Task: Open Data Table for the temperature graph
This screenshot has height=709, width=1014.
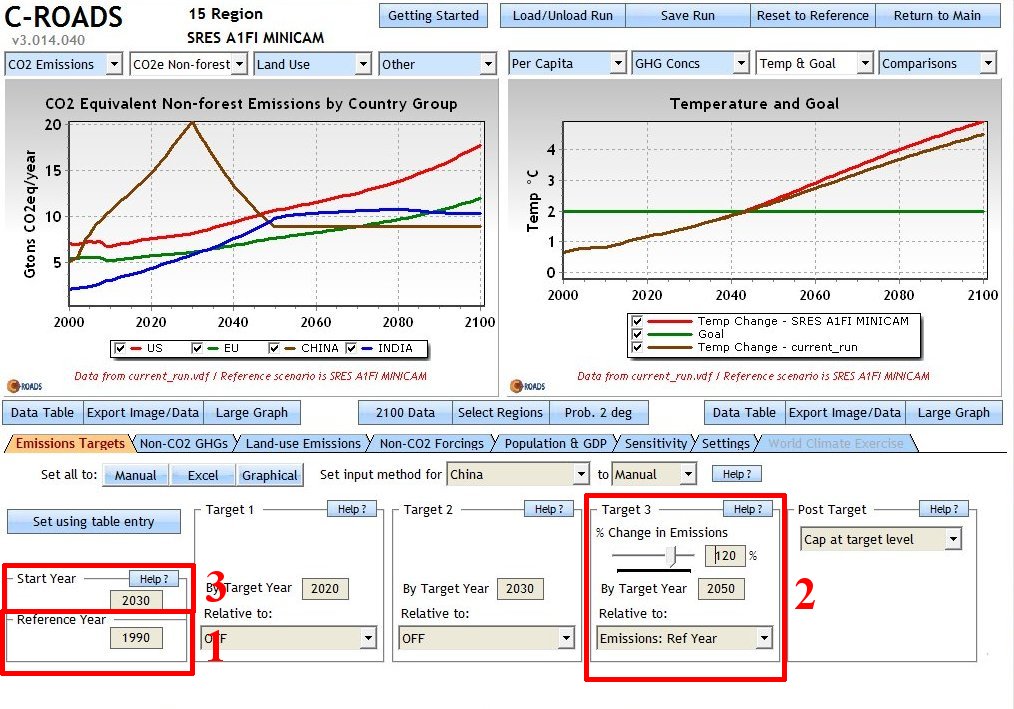Action: pos(744,413)
